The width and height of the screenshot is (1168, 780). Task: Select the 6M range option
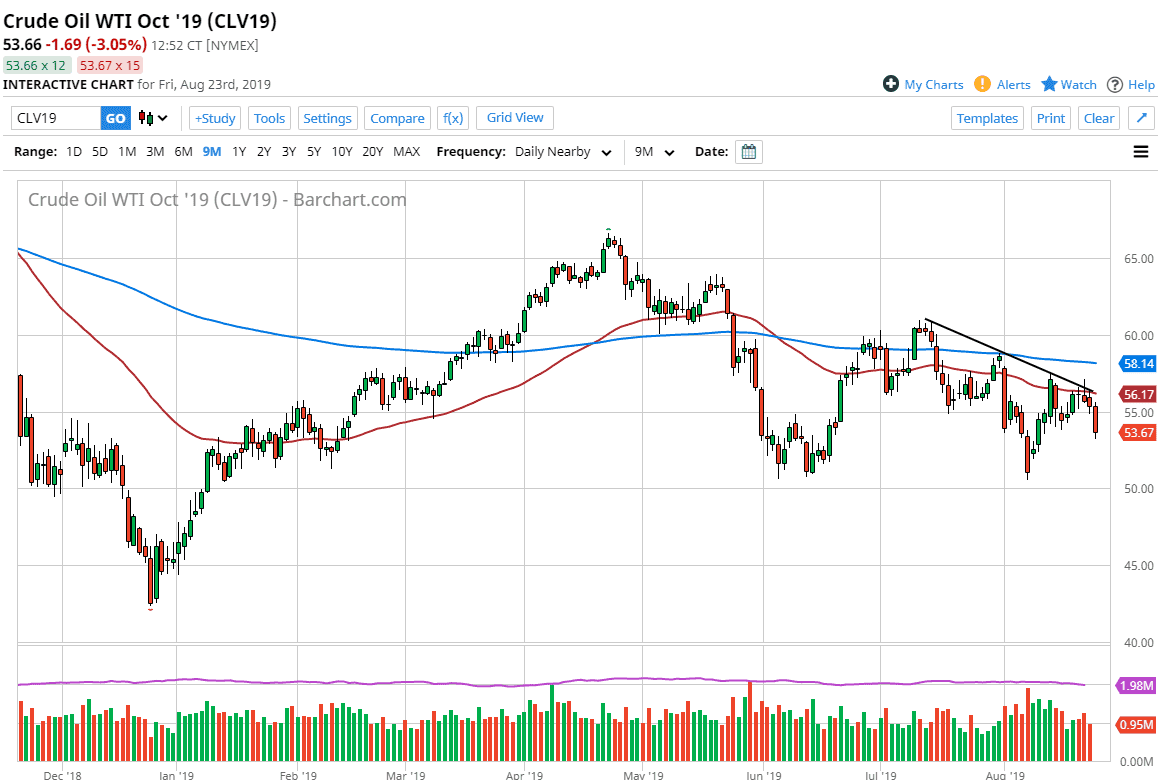pos(183,152)
